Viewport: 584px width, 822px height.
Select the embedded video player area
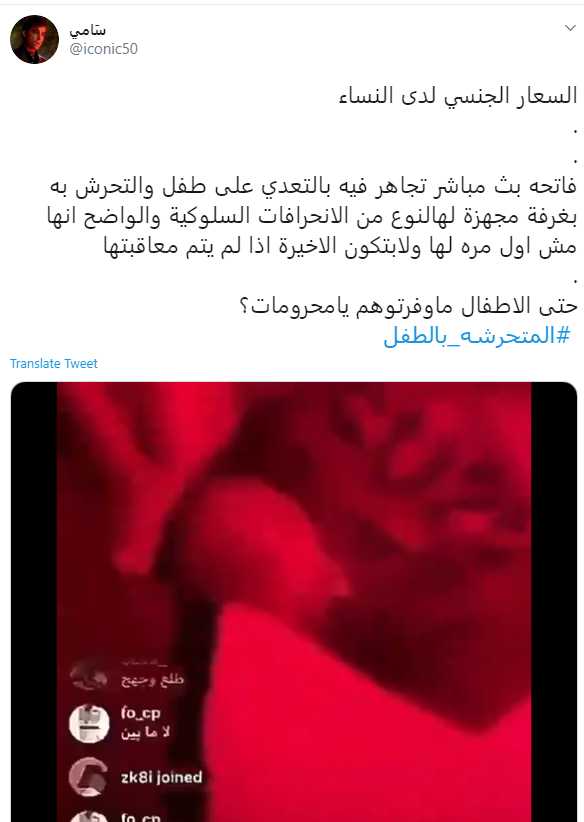(x=294, y=602)
